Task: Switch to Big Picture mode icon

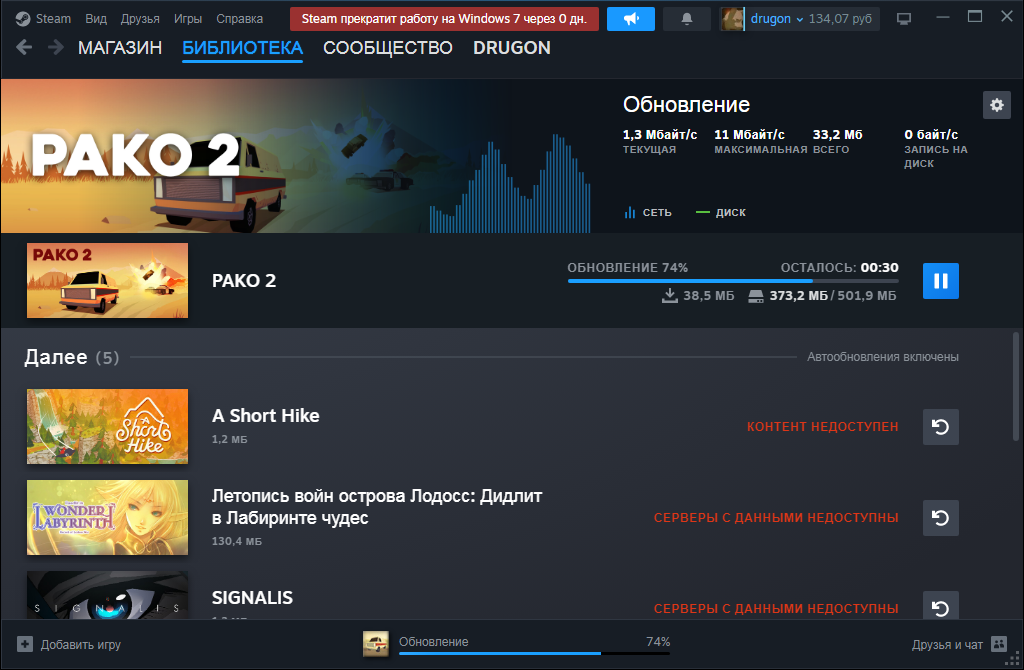Action: [x=904, y=19]
